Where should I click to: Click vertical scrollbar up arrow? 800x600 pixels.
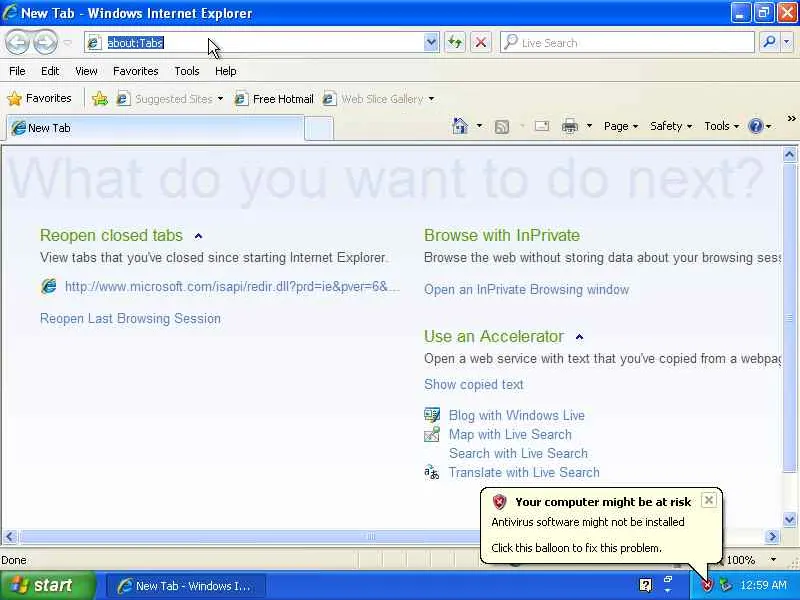click(790, 154)
